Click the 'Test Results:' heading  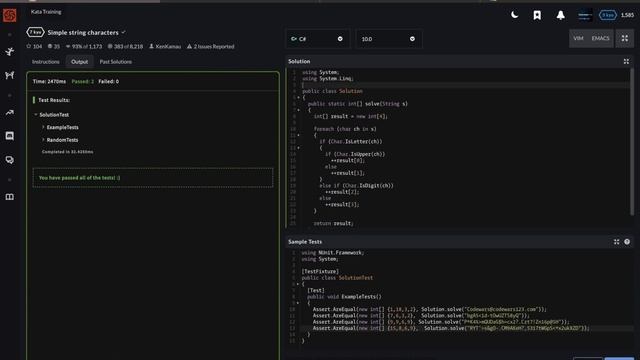[54, 100]
